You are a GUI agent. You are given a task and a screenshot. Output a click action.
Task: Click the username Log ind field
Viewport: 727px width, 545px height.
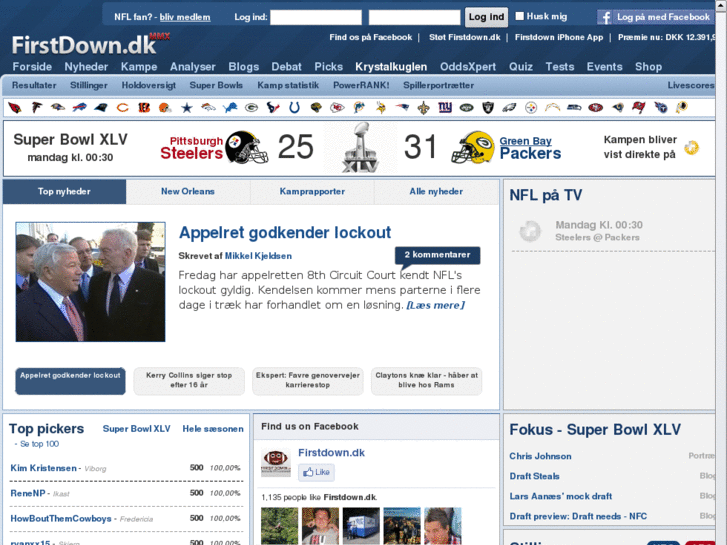tap(316, 18)
